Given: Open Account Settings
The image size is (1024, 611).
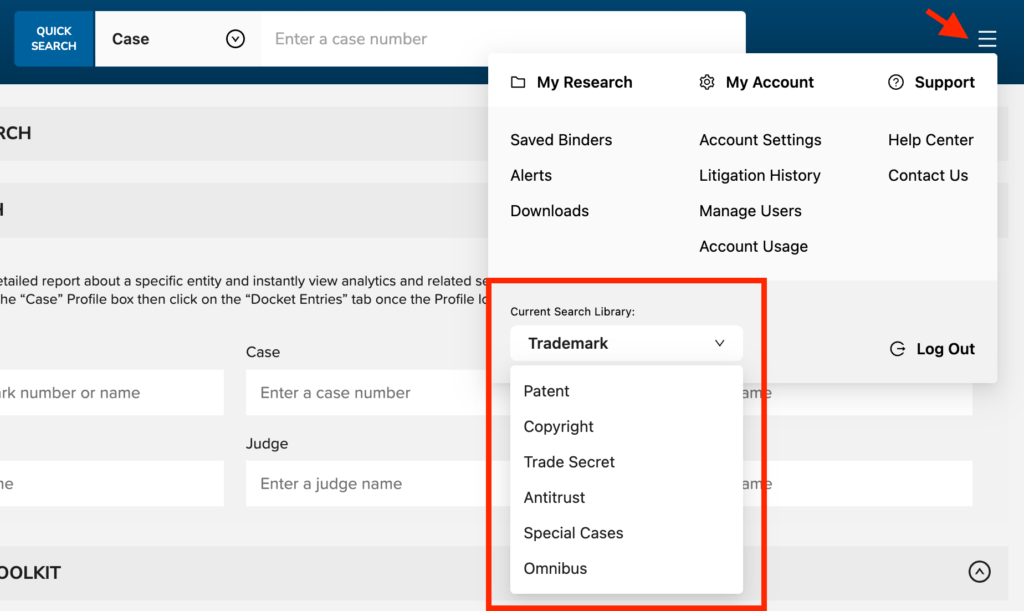Looking at the screenshot, I should coord(760,140).
